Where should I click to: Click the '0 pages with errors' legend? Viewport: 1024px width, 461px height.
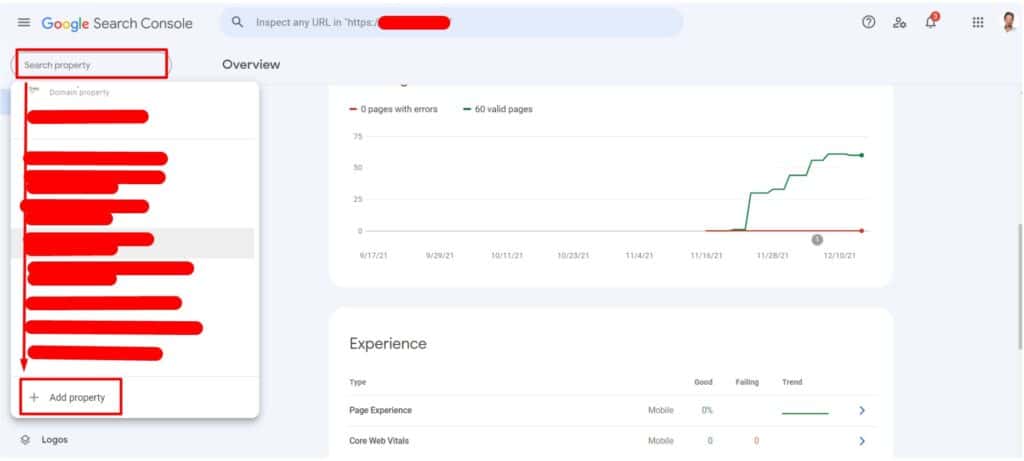[x=394, y=109]
